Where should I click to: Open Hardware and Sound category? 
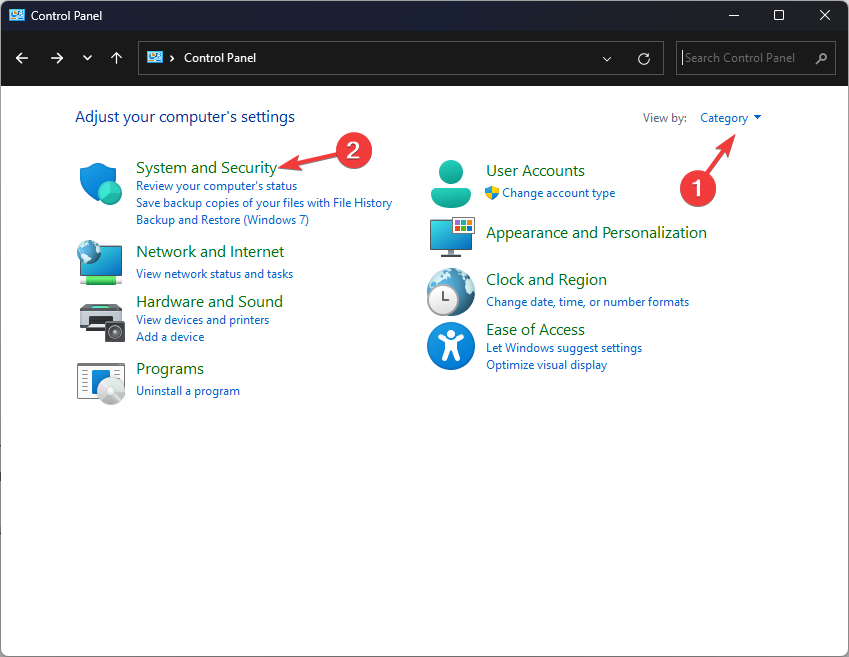coord(210,301)
